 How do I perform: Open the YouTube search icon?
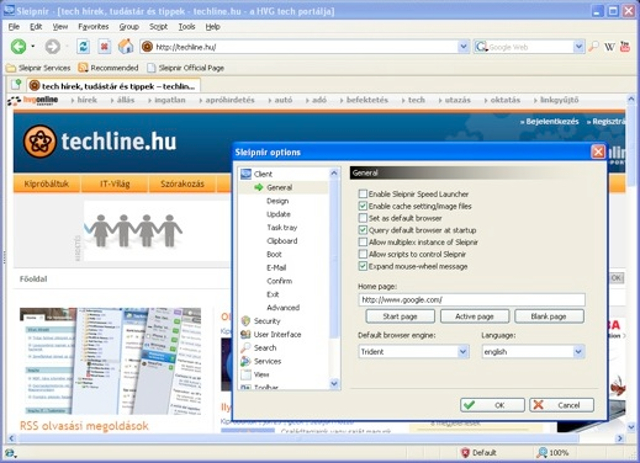point(625,47)
